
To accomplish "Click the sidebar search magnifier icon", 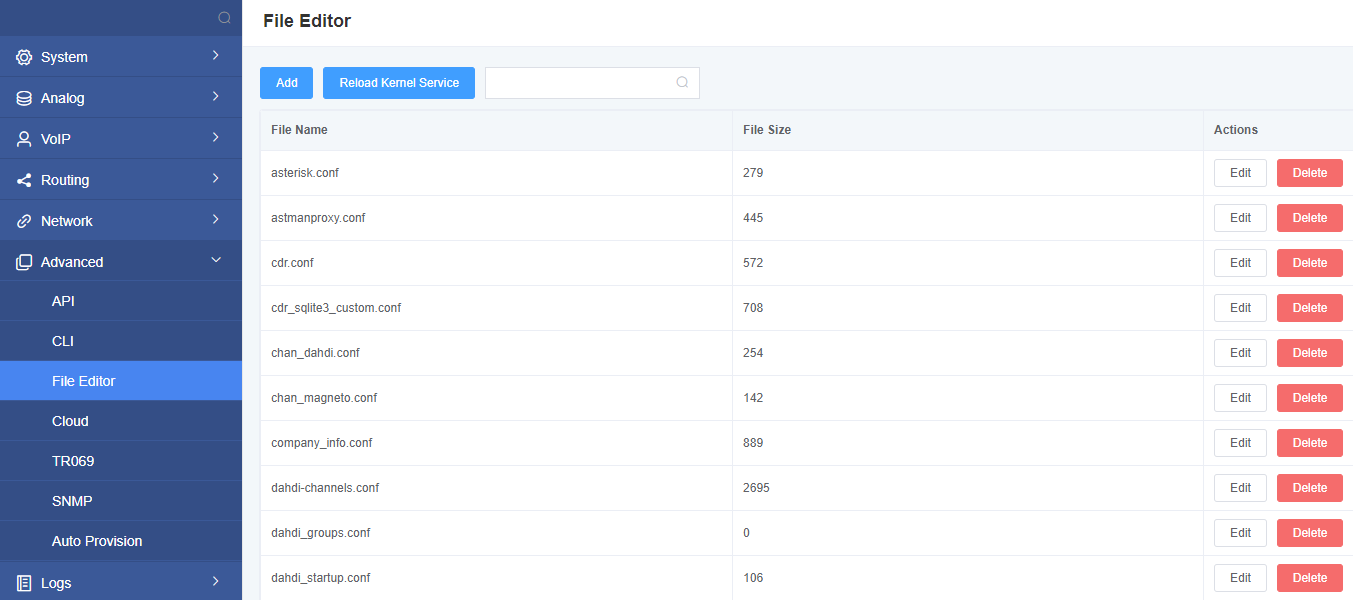I will click(224, 17).
